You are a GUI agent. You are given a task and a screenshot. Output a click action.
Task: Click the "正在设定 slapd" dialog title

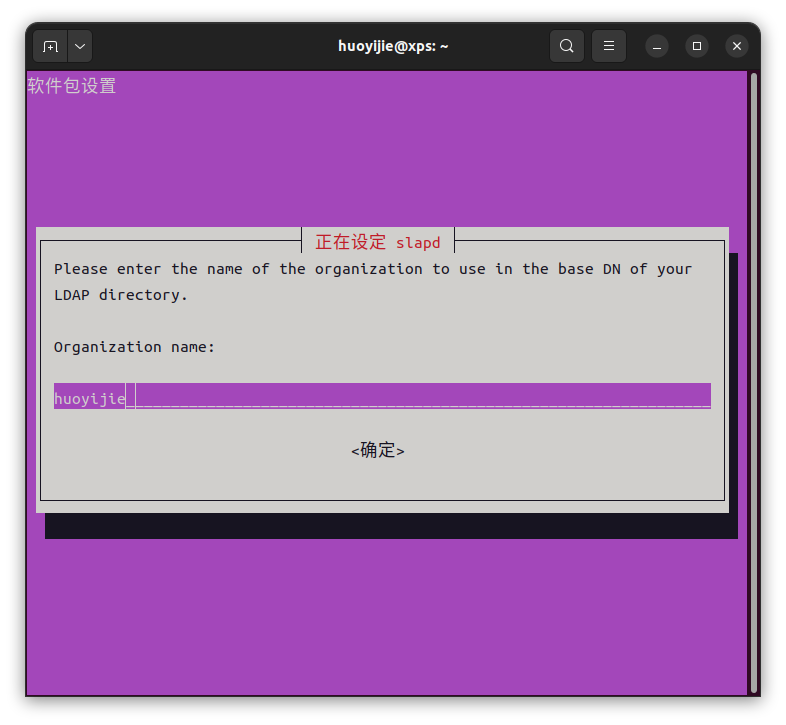[x=377, y=242]
